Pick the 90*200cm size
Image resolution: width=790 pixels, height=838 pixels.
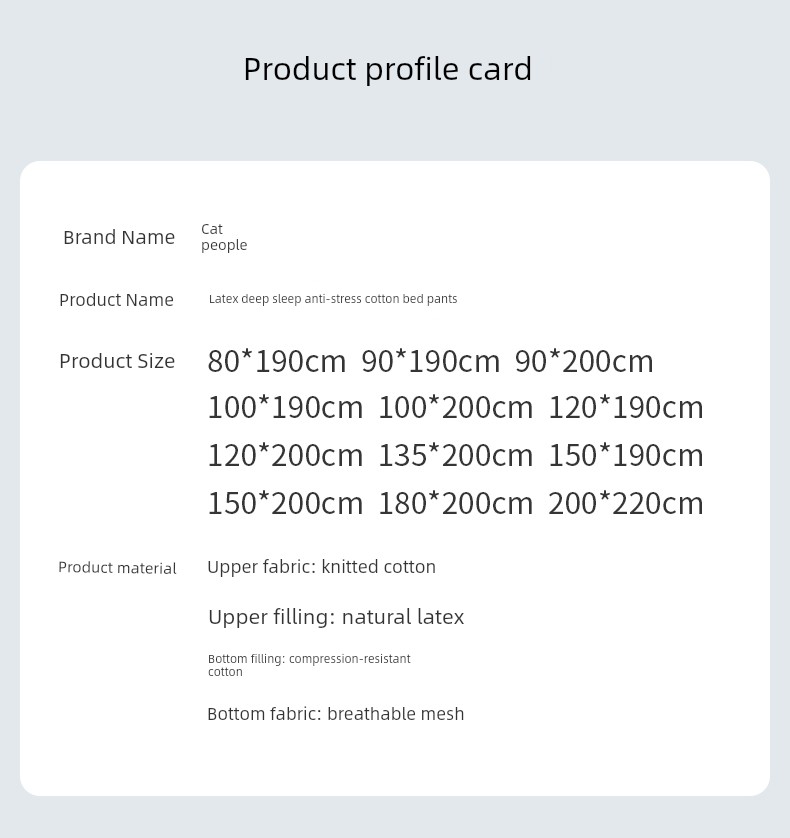584,361
